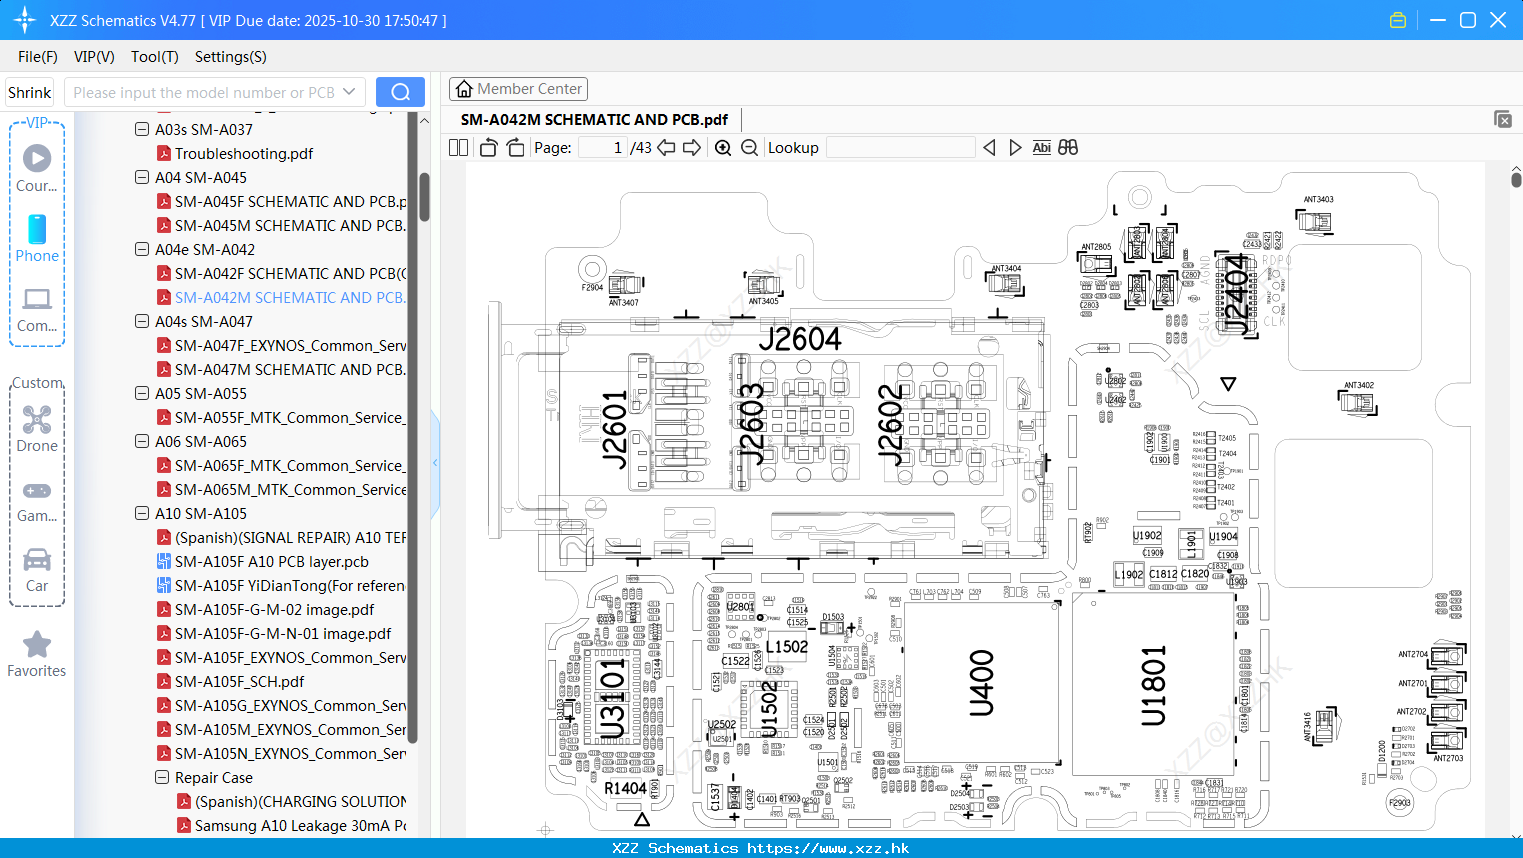Toggle the Abi text match option

1041,147
